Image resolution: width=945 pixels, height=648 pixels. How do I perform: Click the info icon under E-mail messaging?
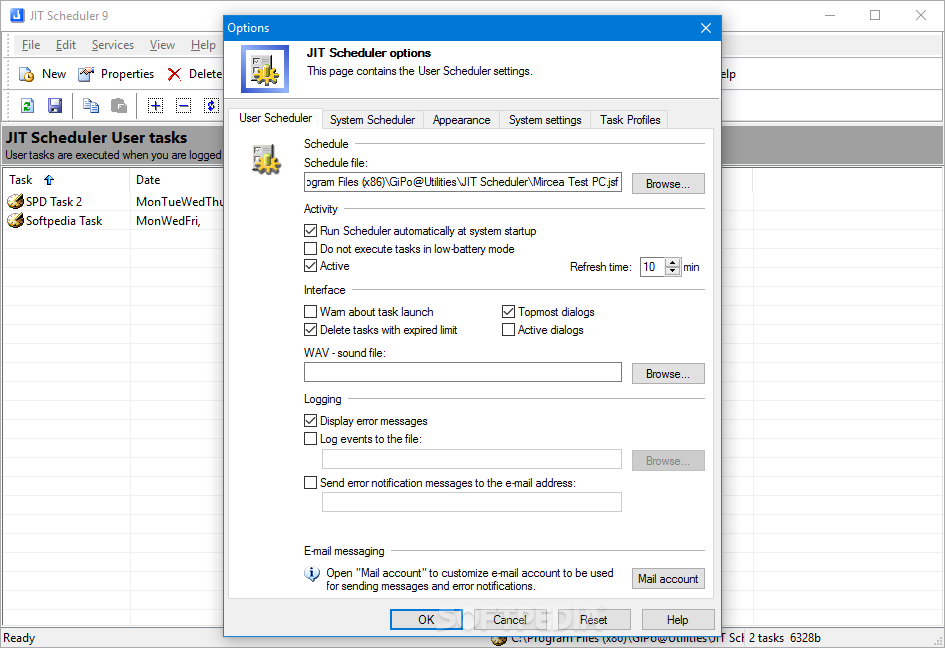[312, 574]
